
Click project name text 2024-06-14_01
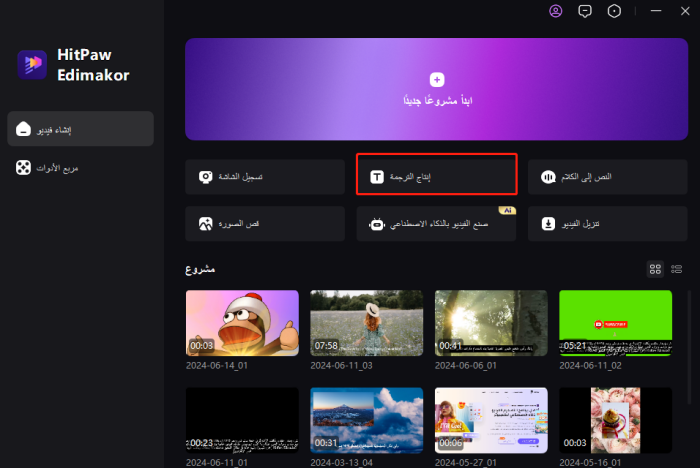[x=217, y=365]
